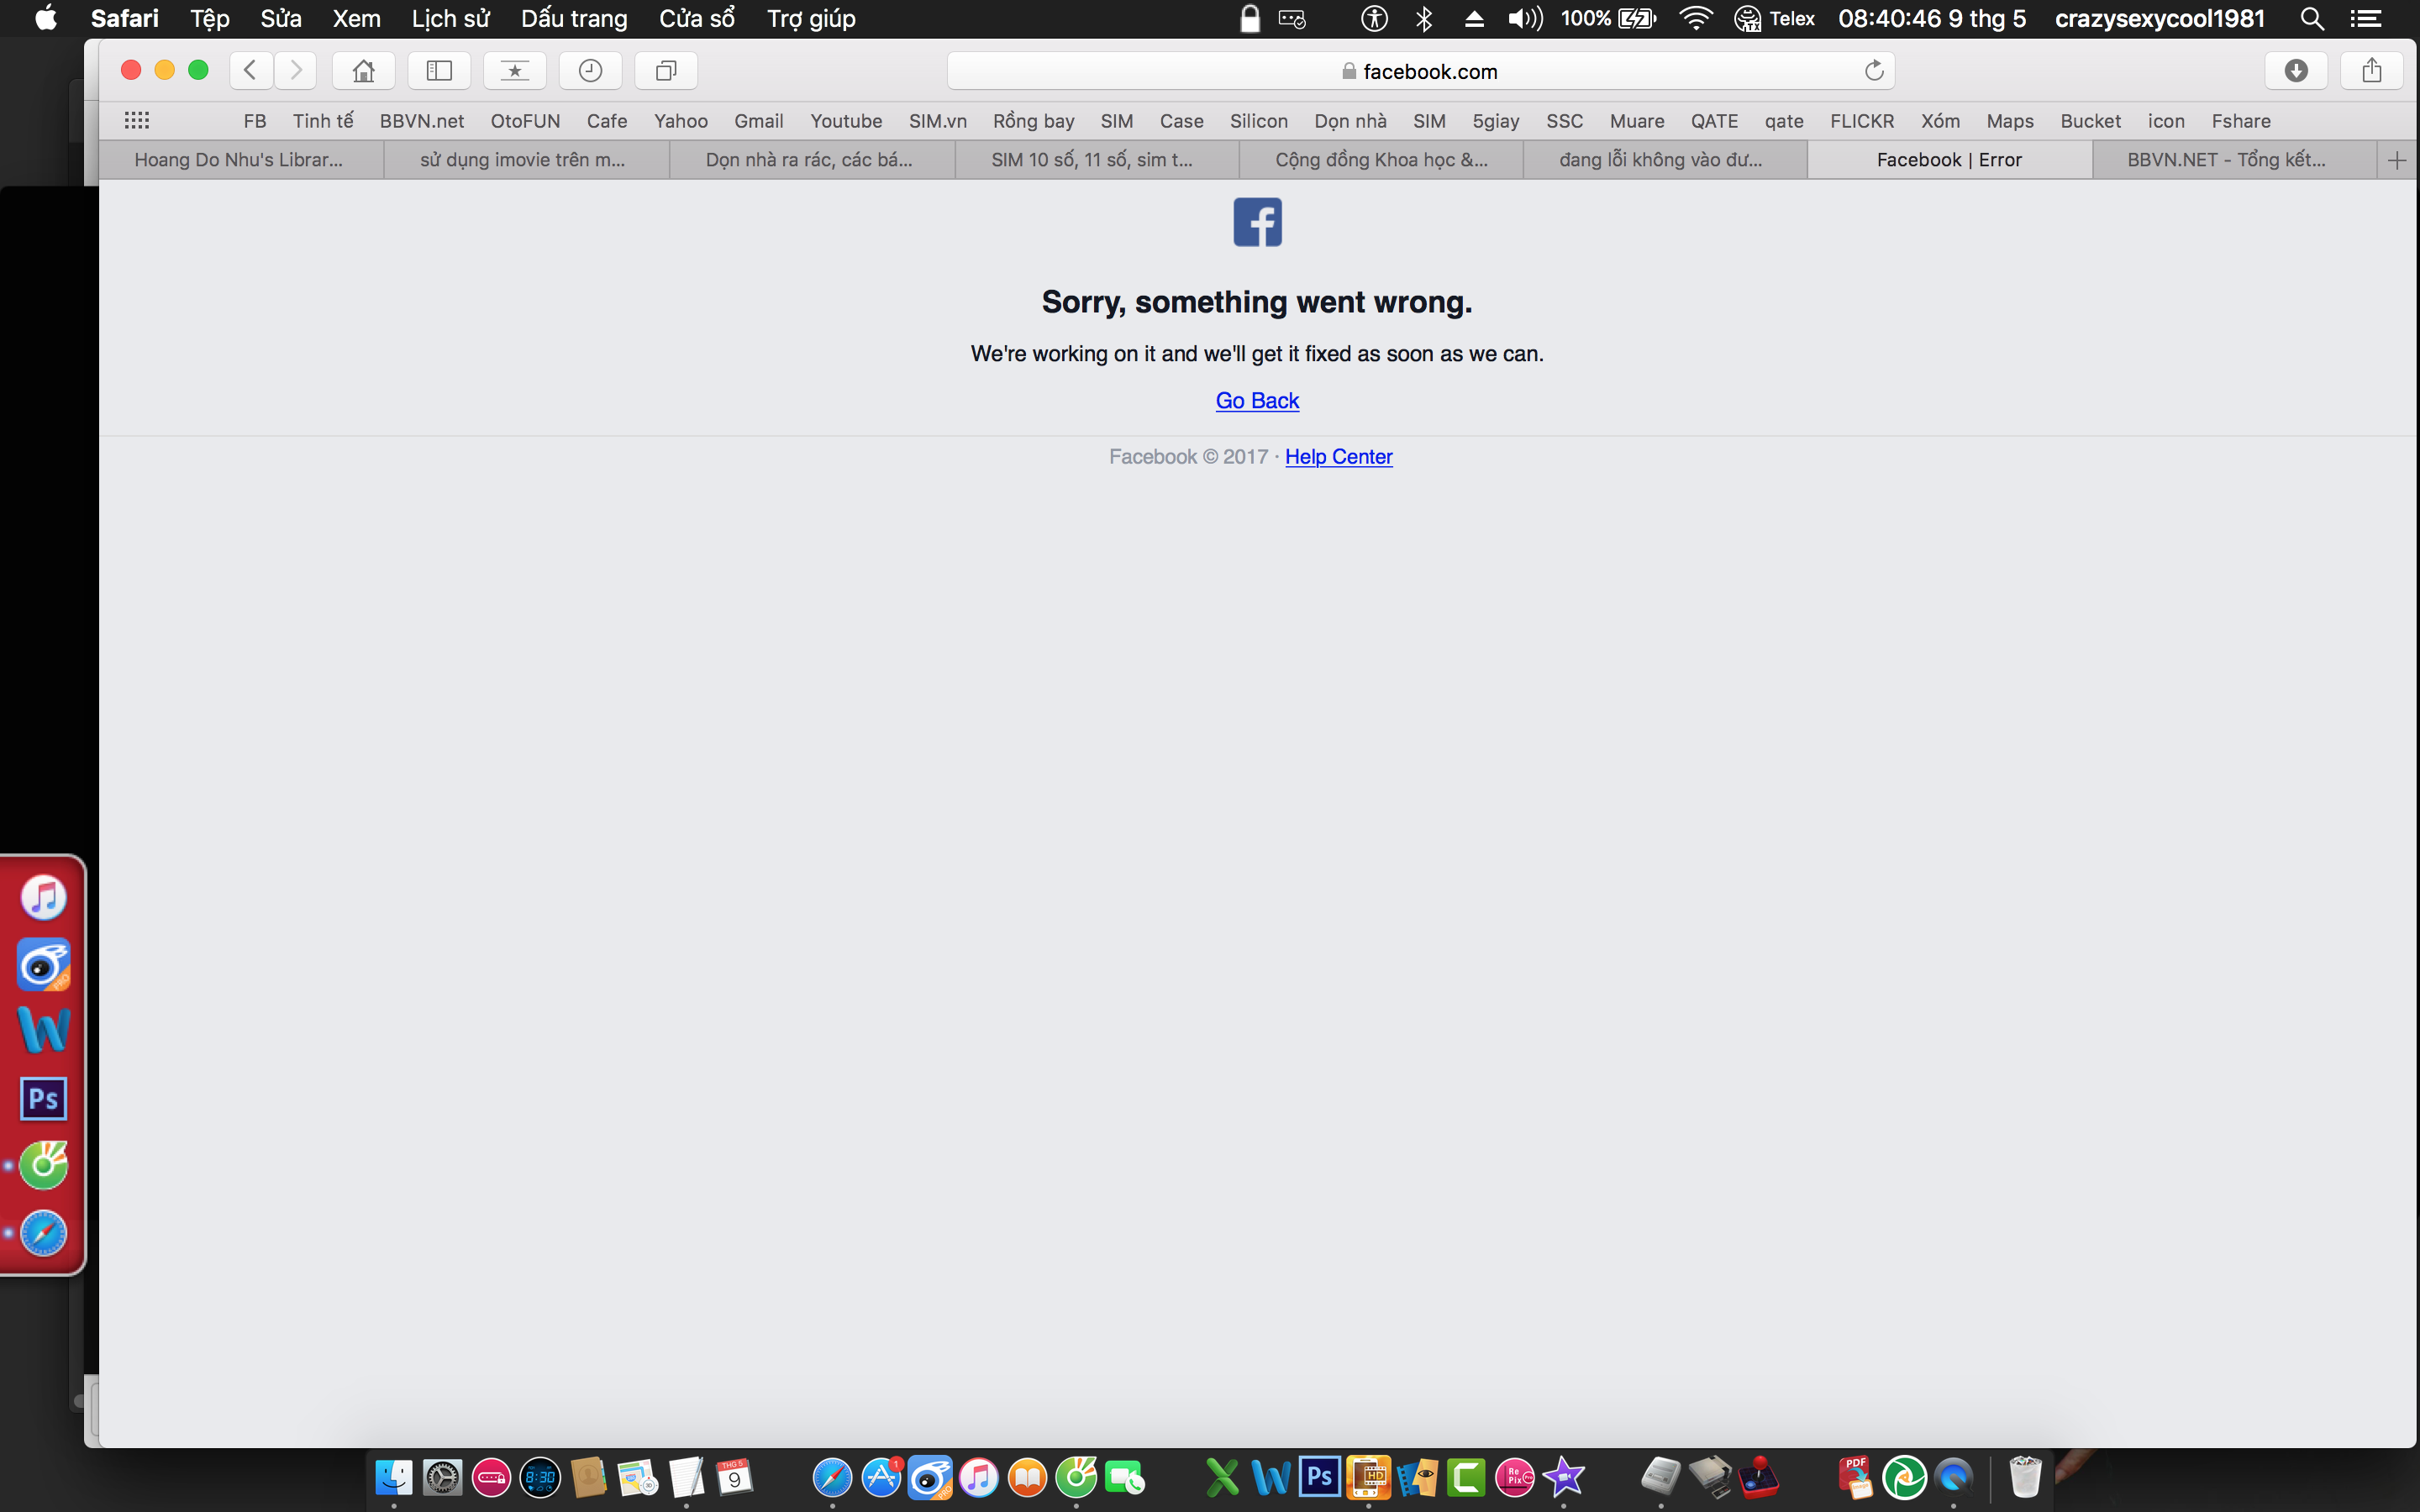
Task: Open the Trợ giúp menu
Action: click(x=811, y=18)
